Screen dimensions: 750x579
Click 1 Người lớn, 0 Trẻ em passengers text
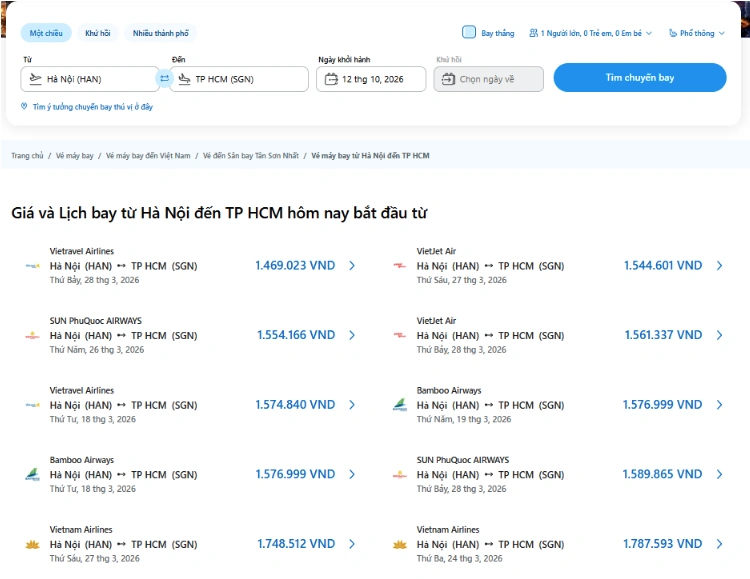point(591,33)
